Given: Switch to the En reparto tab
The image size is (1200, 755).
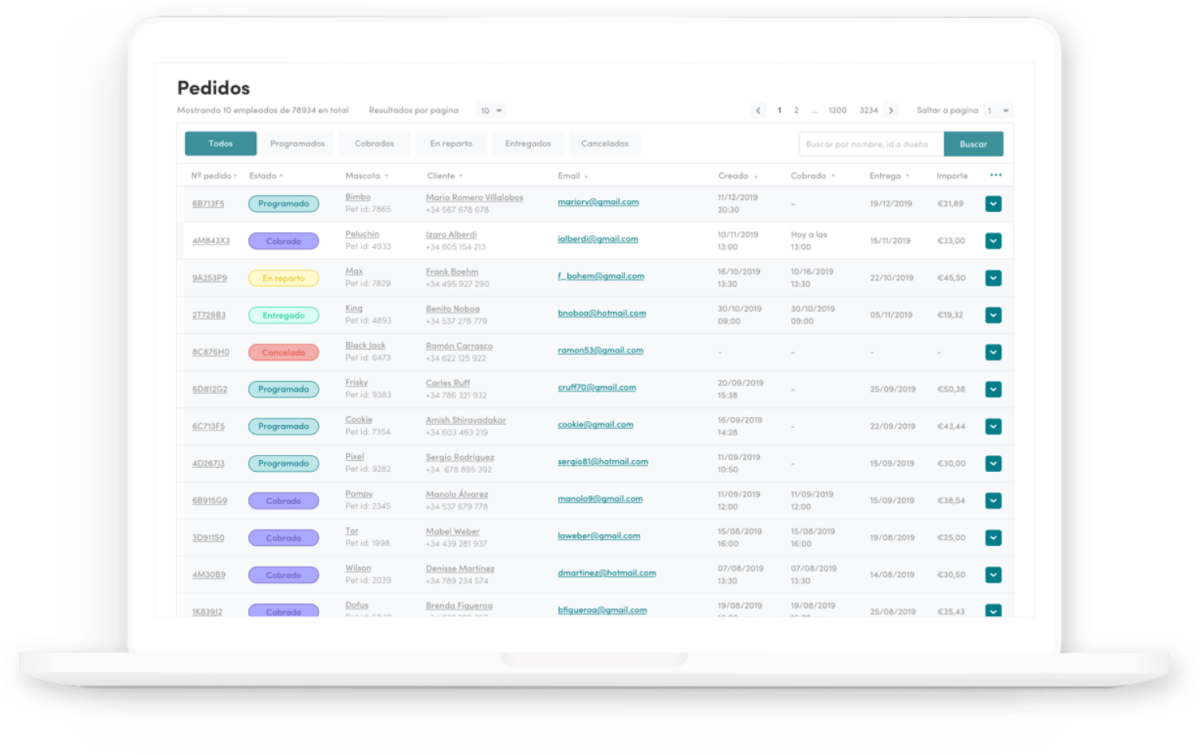Looking at the screenshot, I should [451, 143].
